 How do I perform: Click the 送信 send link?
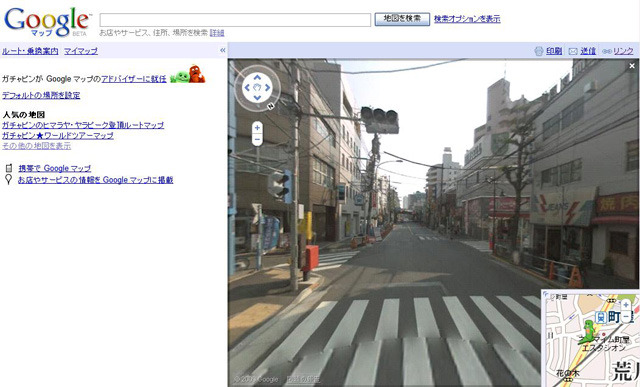coord(588,51)
